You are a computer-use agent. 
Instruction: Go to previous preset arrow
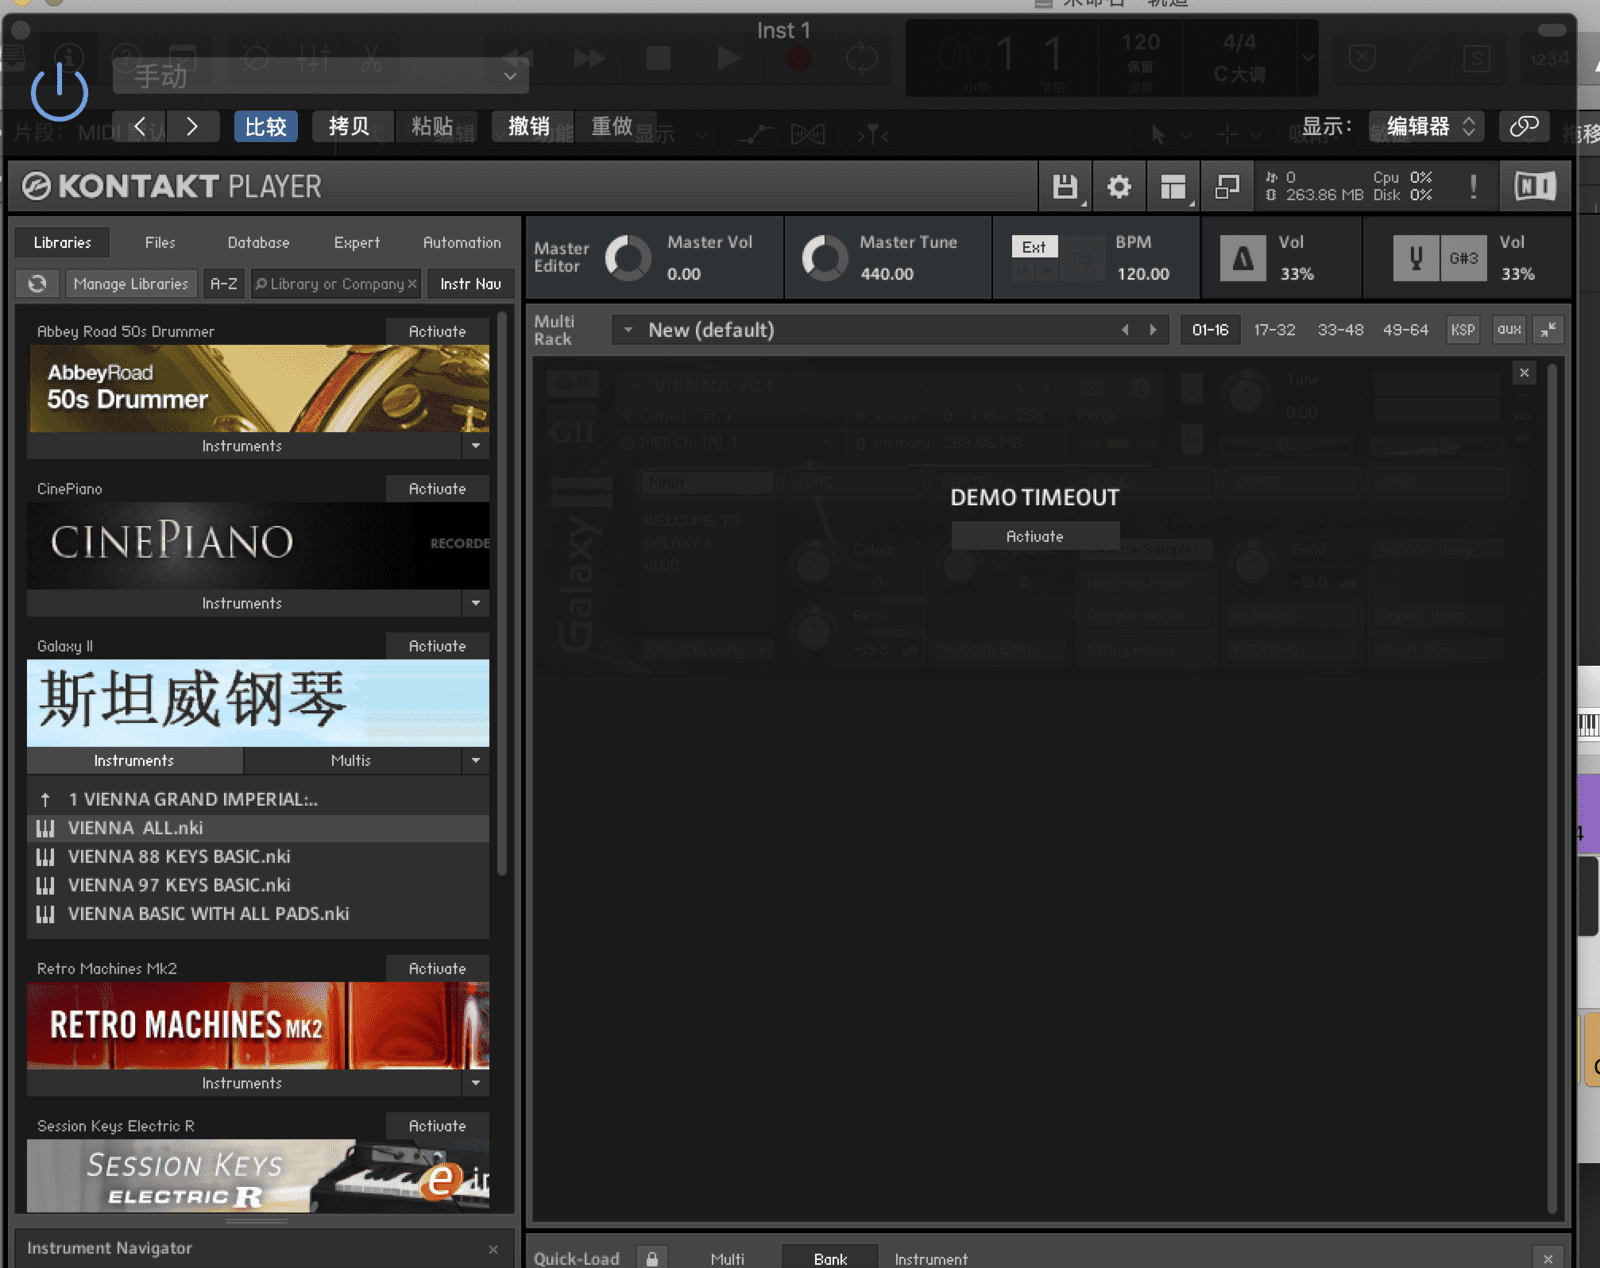(140, 126)
